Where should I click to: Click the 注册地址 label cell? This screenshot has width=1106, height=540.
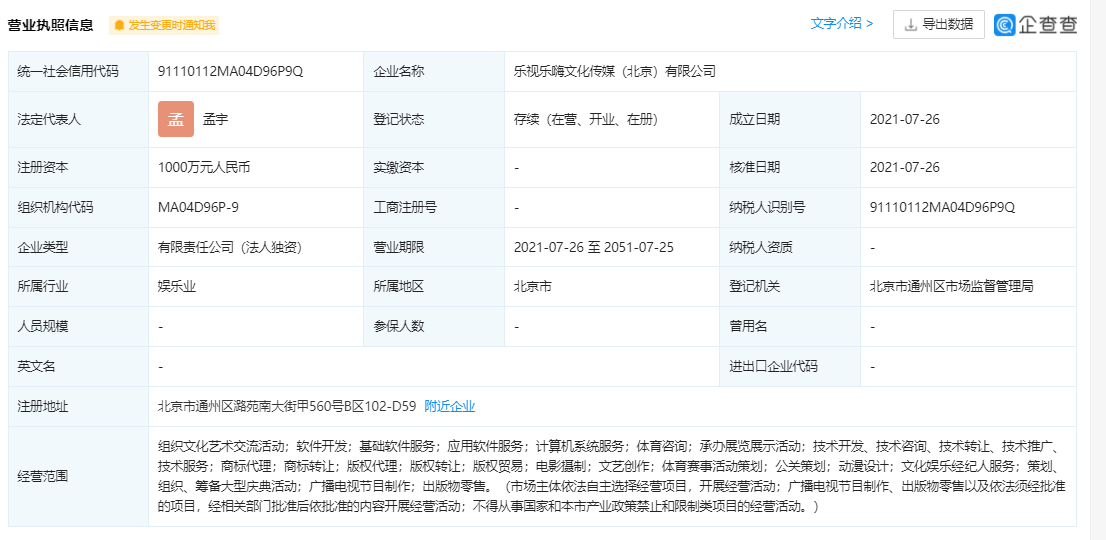tap(78, 406)
